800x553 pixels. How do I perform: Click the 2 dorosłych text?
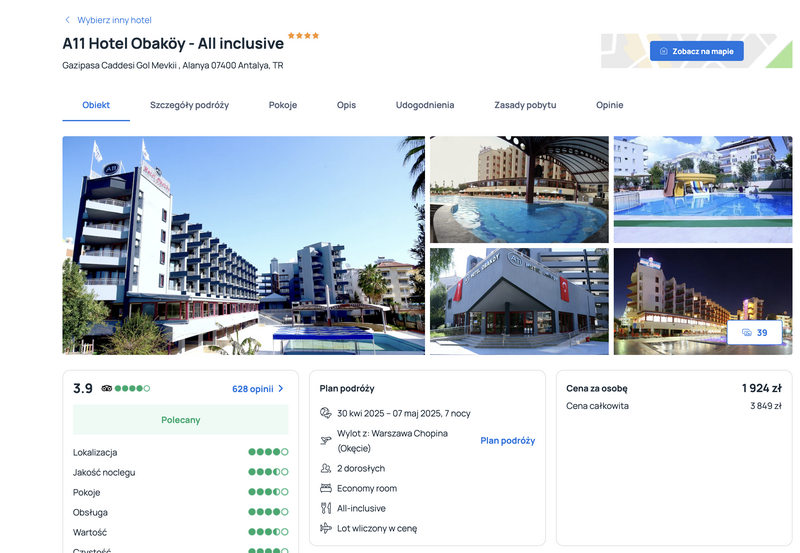361,468
